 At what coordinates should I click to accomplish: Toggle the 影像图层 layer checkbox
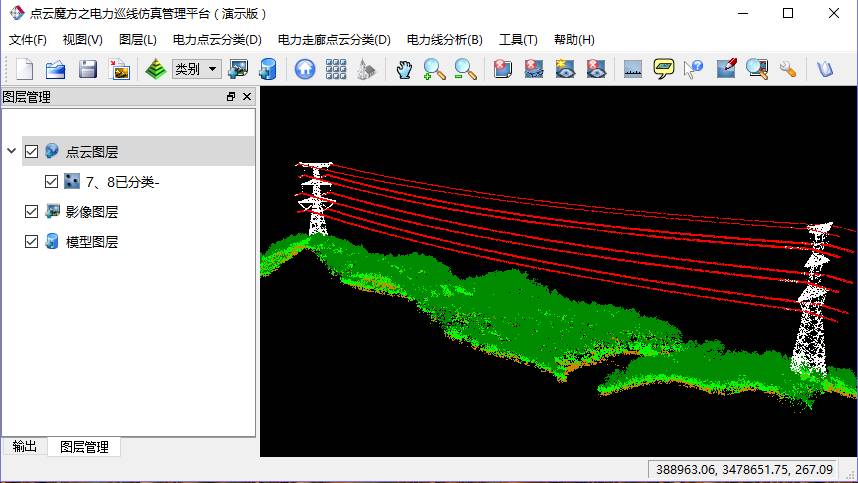(32, 212)
